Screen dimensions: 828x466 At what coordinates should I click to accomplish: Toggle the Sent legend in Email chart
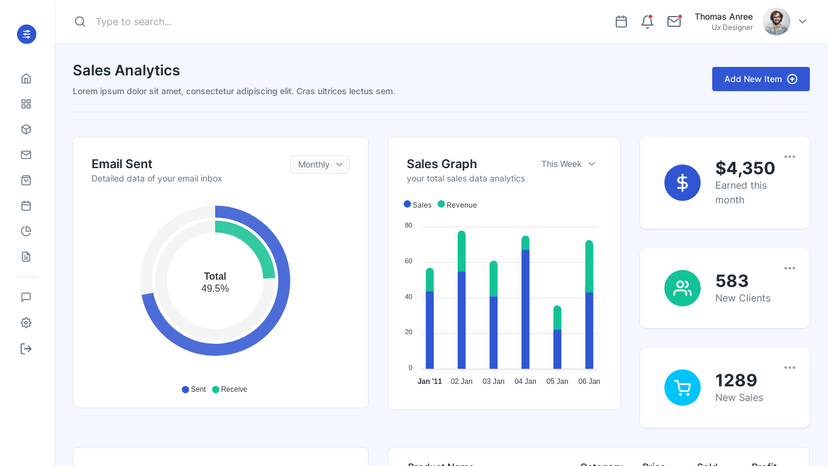194,389
